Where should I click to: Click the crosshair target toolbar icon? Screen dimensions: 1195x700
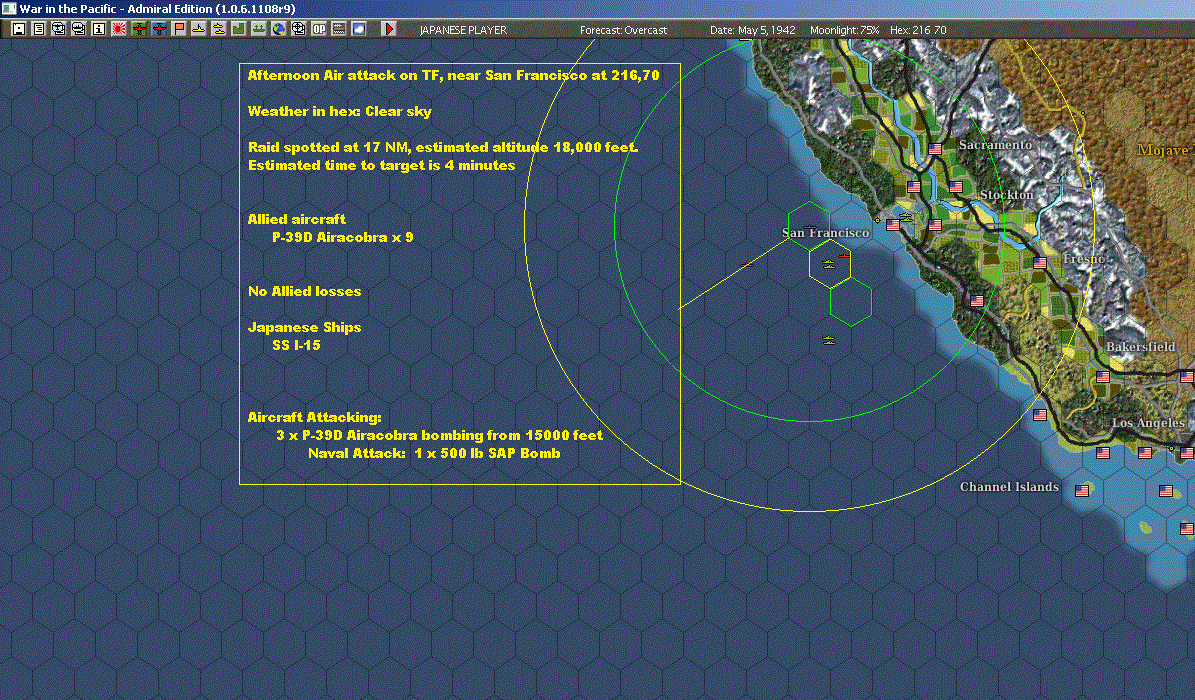(x=299, y=29)
